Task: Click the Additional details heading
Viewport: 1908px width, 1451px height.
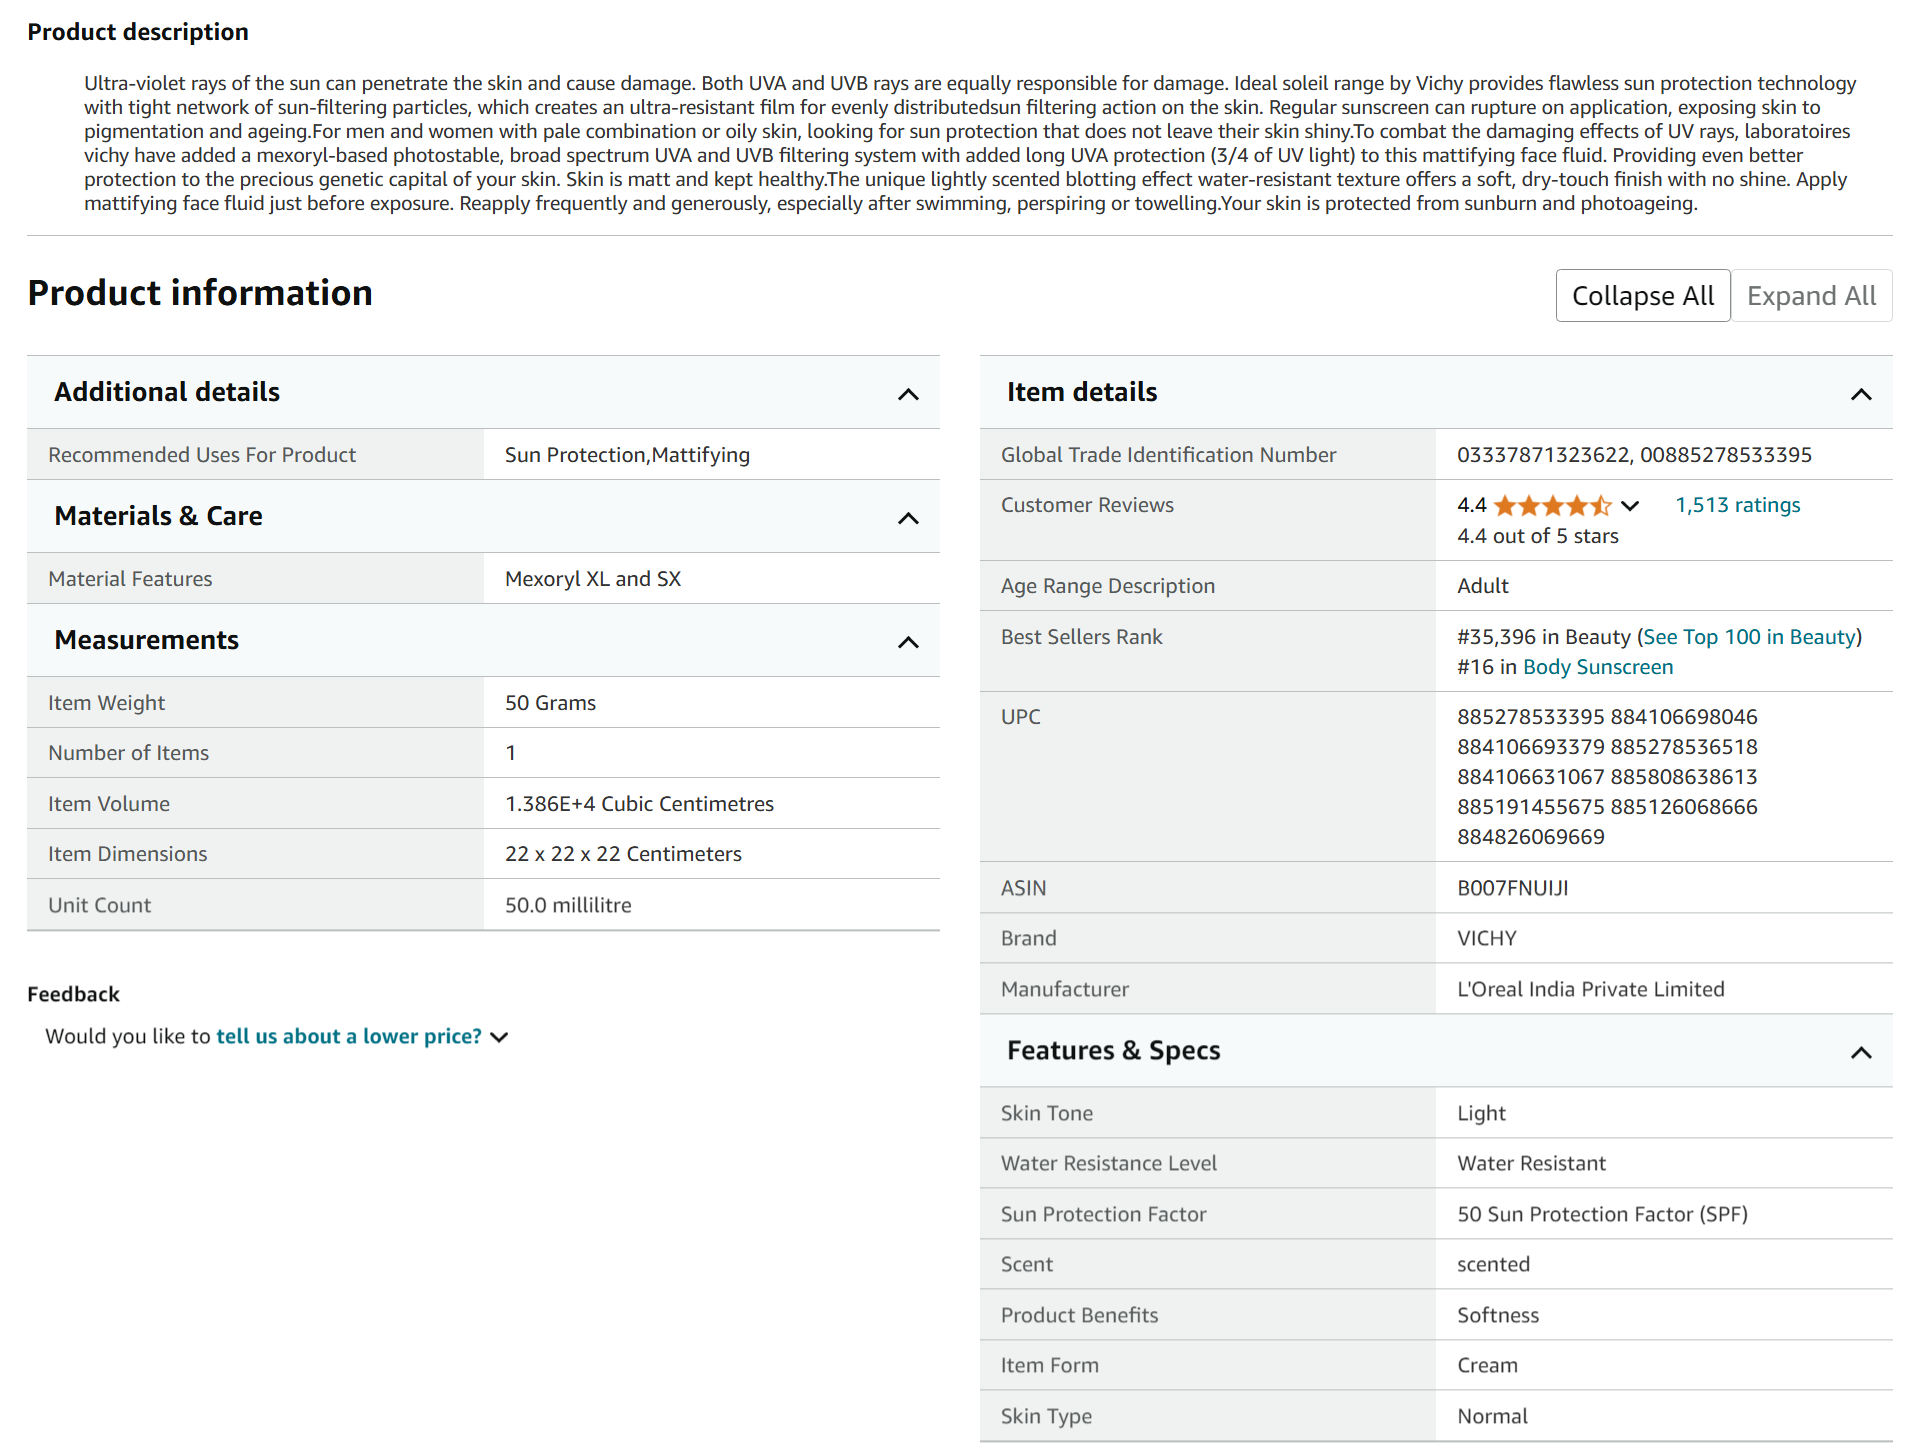Action: 167,392
